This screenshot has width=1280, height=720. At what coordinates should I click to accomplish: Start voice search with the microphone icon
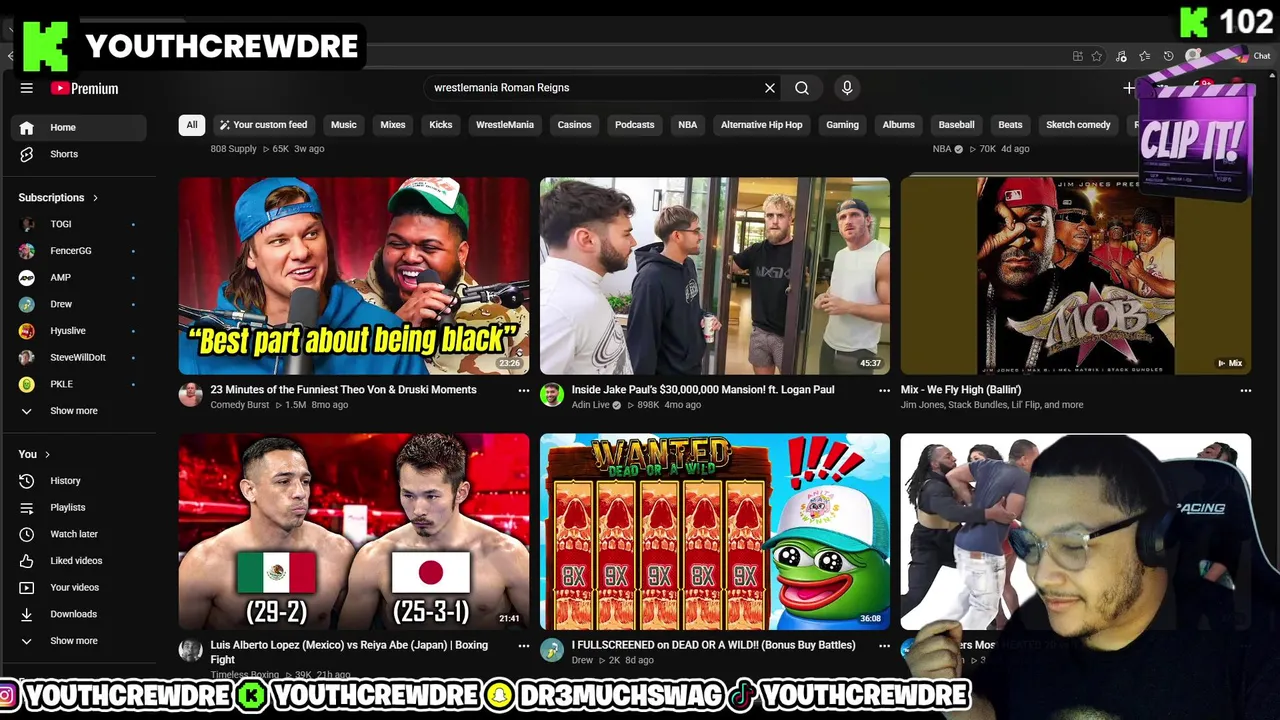pos(847,88)
